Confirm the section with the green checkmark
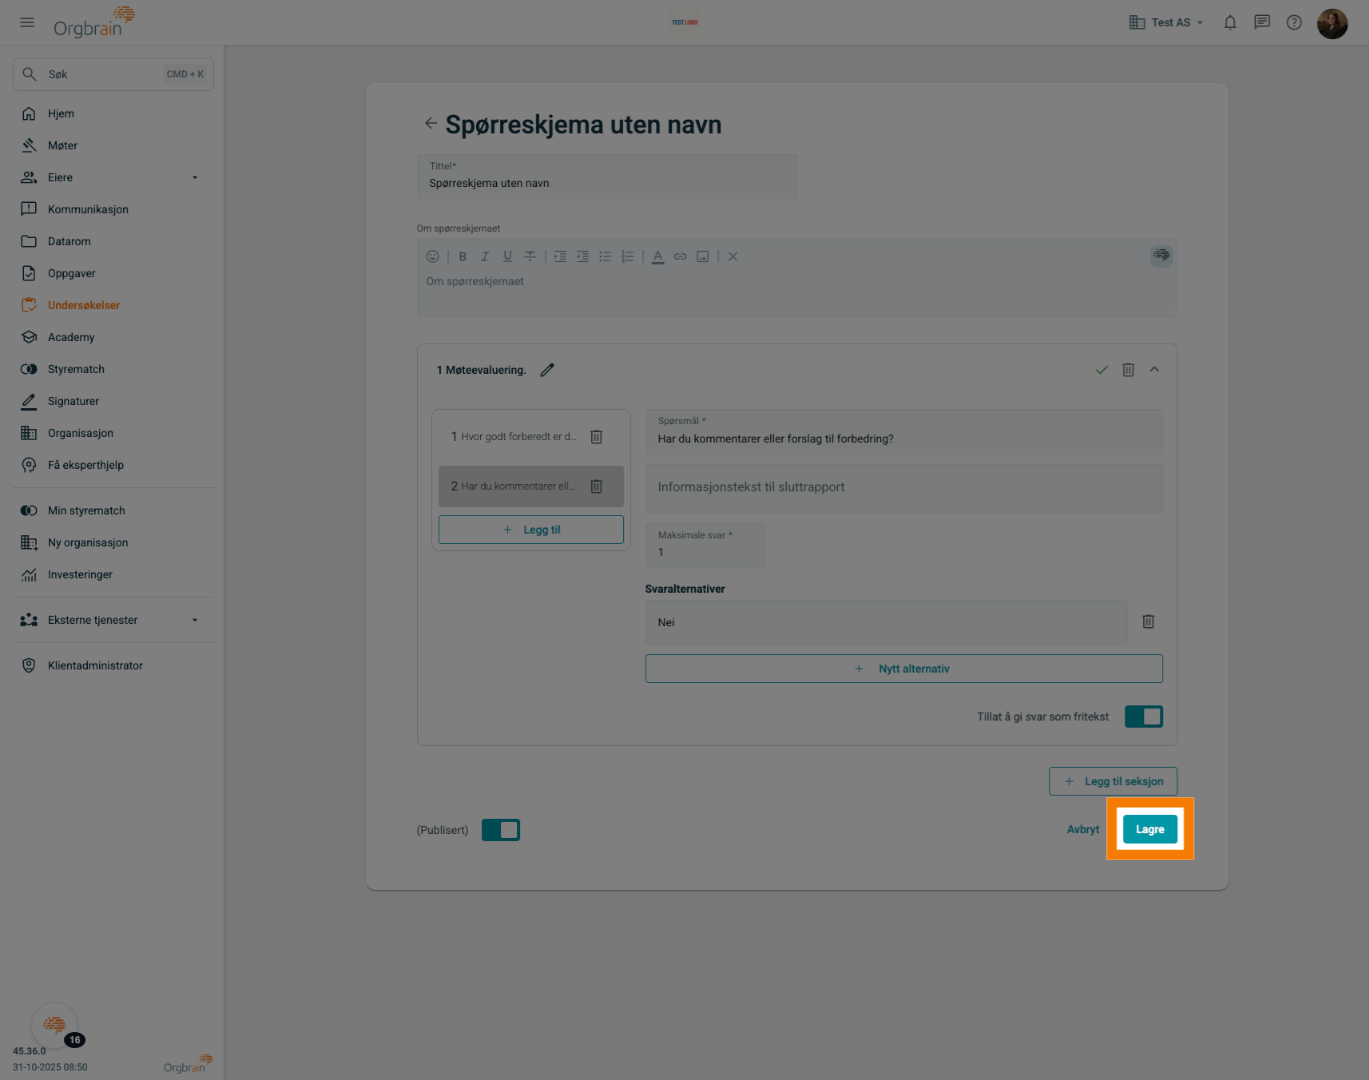 click(x=1102, y=370)
